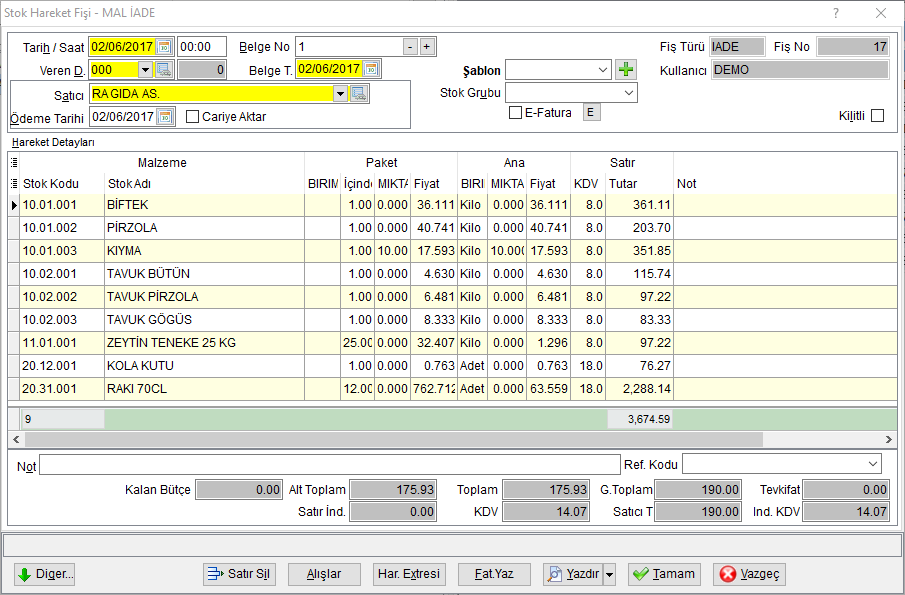Toggle the Kilitli checkbox
This screenshot has height=595, width=905.
877,116
